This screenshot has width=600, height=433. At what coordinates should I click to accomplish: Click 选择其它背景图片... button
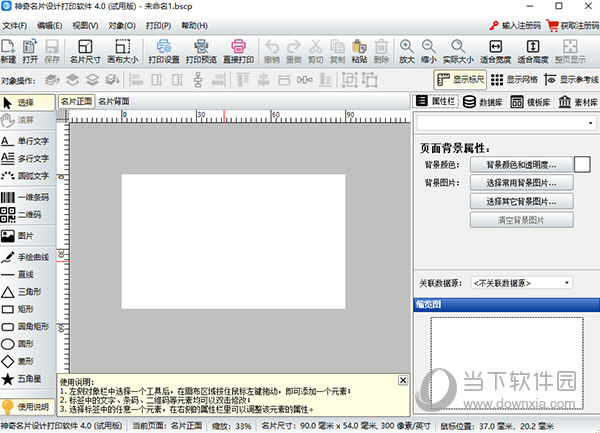pos(522,202)
